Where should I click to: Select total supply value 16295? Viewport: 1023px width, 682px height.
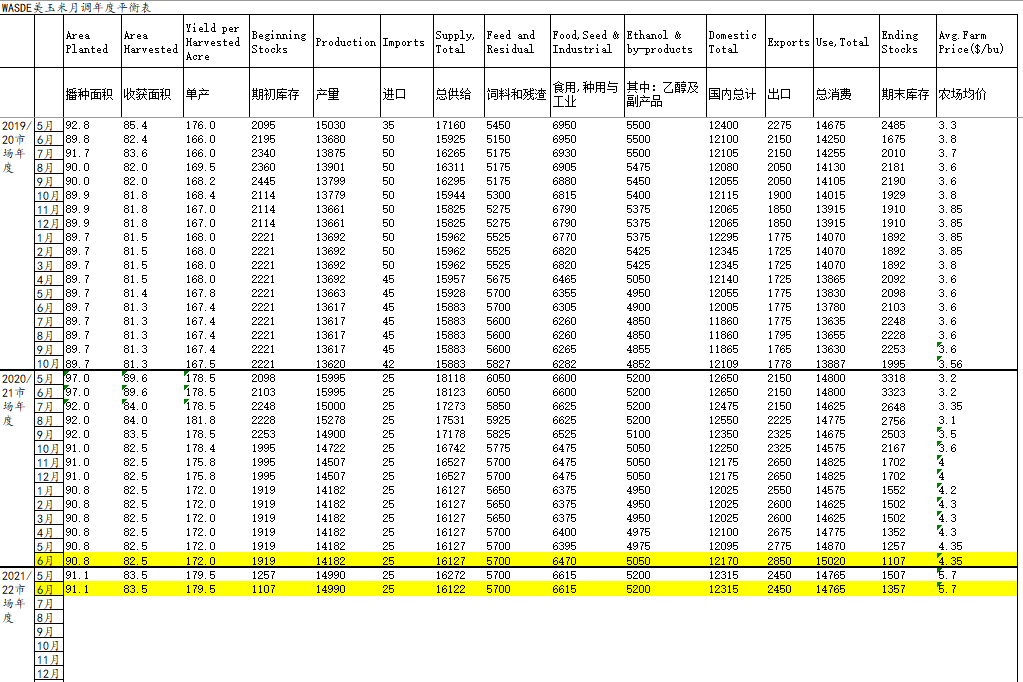(450, 181)
